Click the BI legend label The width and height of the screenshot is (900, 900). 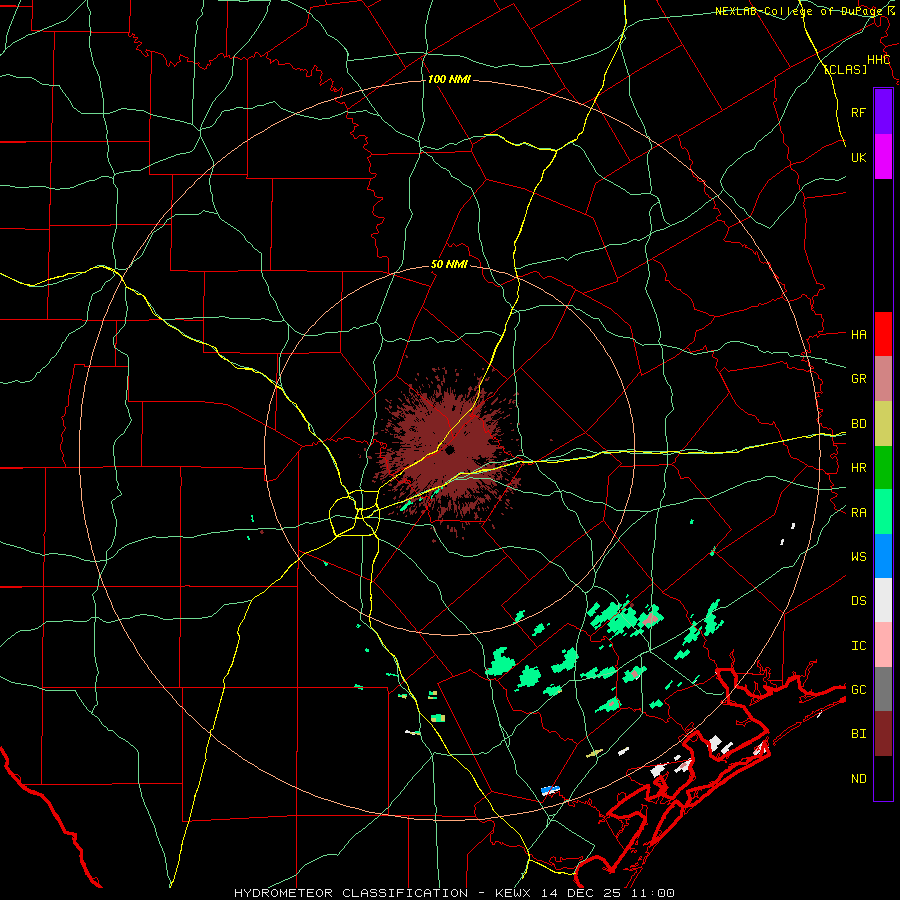tap(858, 734)
